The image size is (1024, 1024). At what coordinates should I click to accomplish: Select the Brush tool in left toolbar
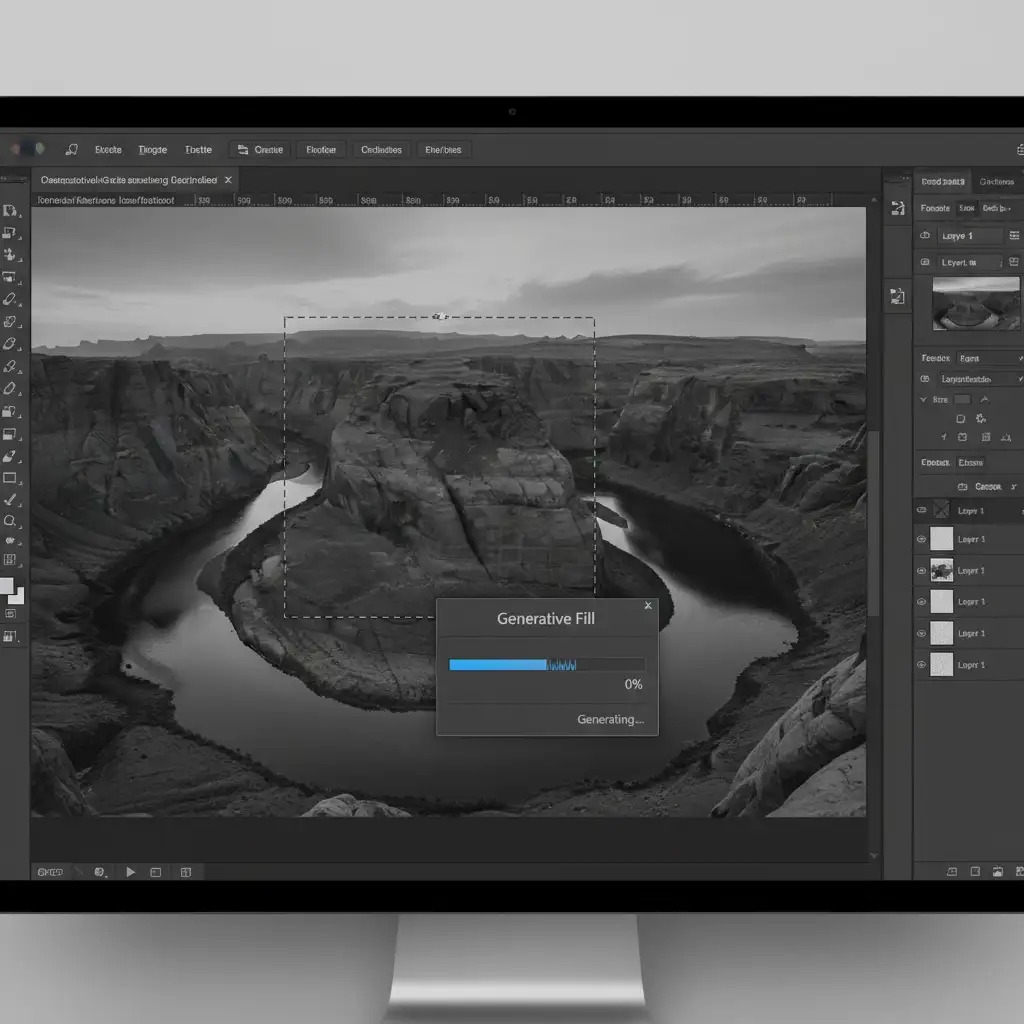coord(10,499)
